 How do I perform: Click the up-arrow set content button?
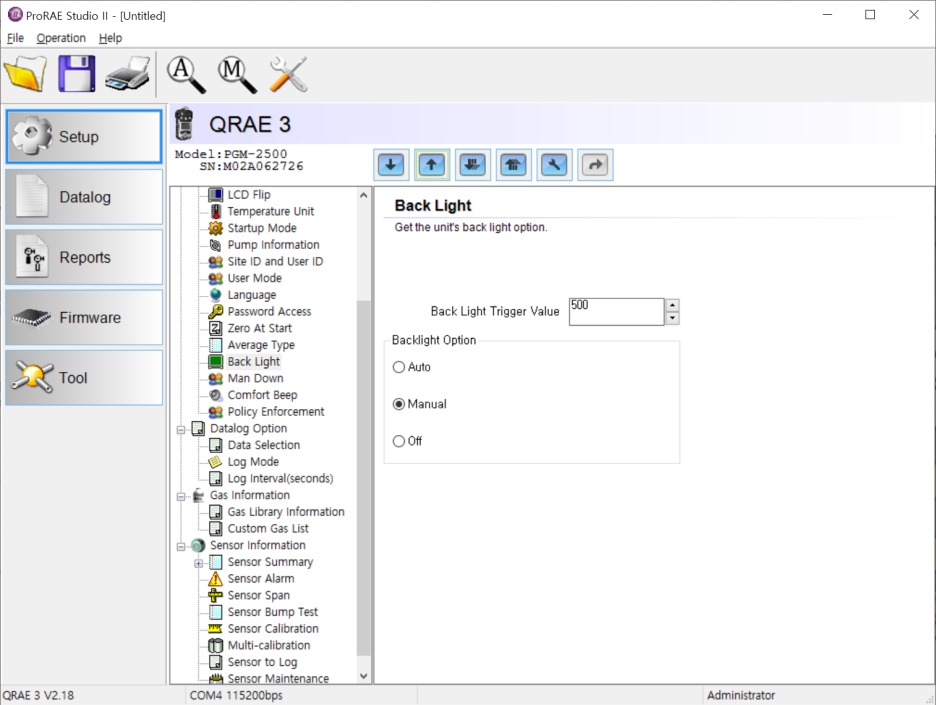pos(432,165)
